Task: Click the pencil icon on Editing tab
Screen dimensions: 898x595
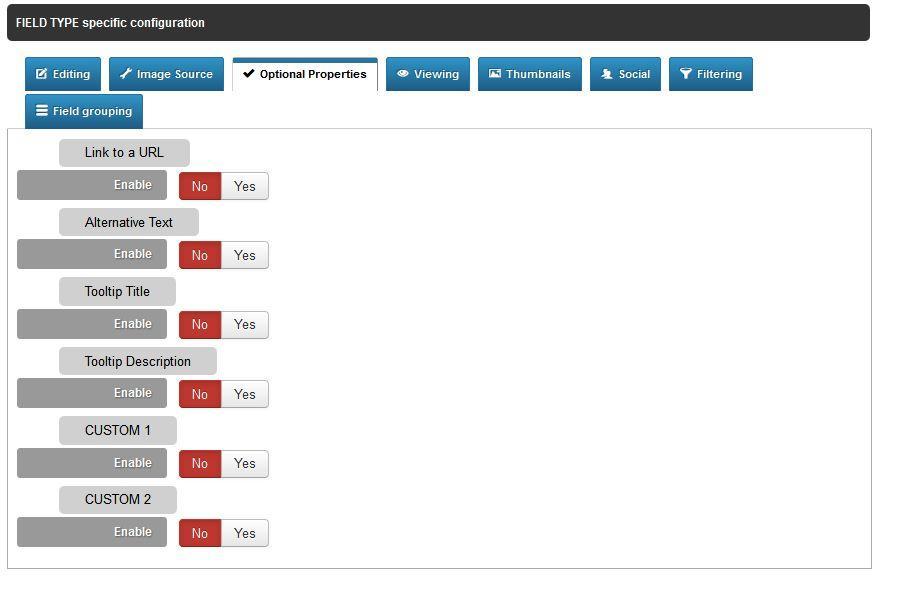Action: point(41,74)
